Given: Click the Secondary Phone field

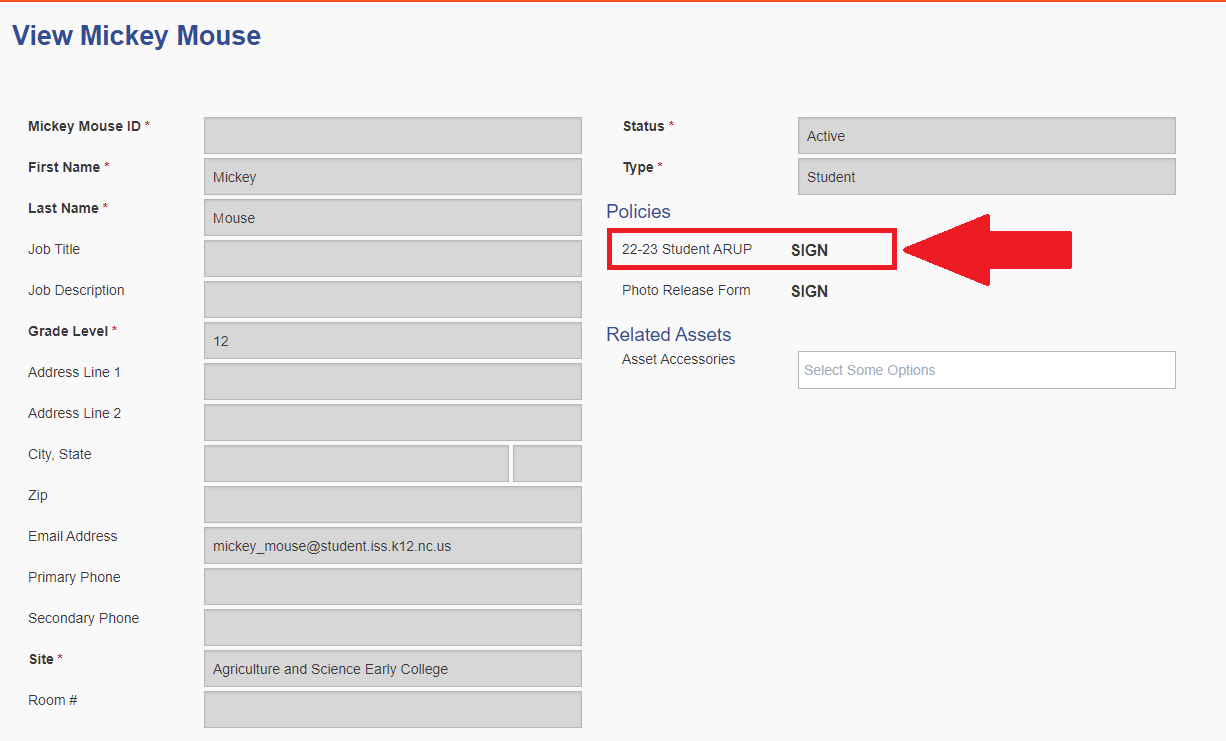Looking at the screenshot, I should click(393, 628).
